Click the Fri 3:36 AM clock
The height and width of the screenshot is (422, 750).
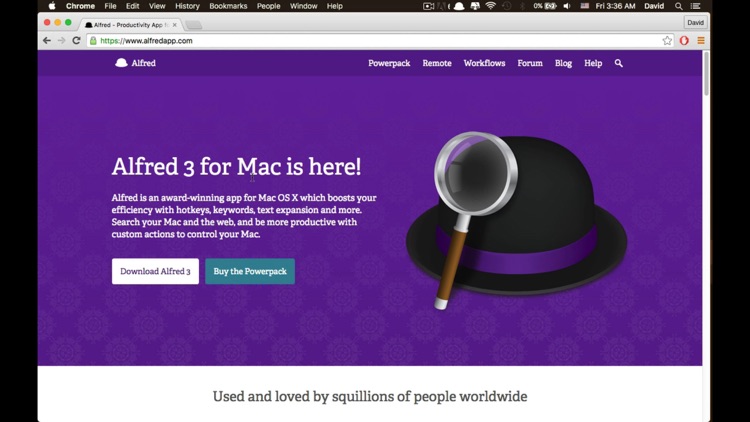(615, 6)
